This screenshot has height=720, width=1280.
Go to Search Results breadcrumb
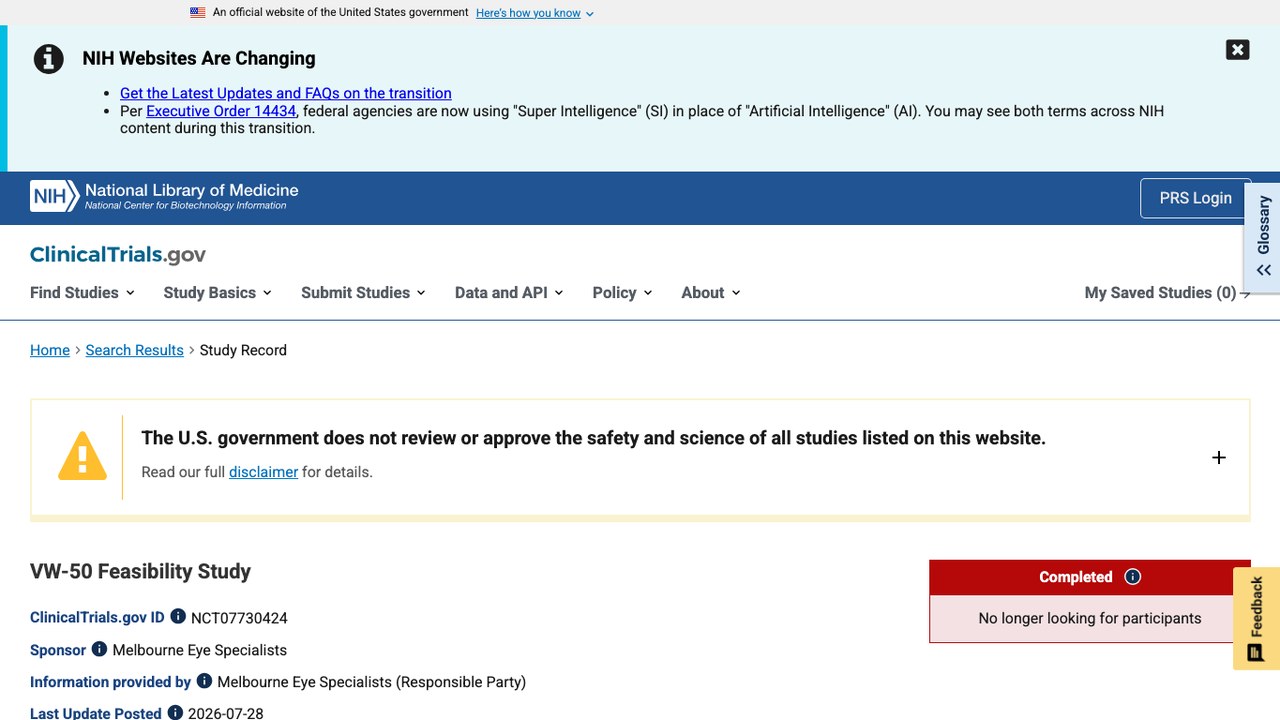tap(134, 350)
